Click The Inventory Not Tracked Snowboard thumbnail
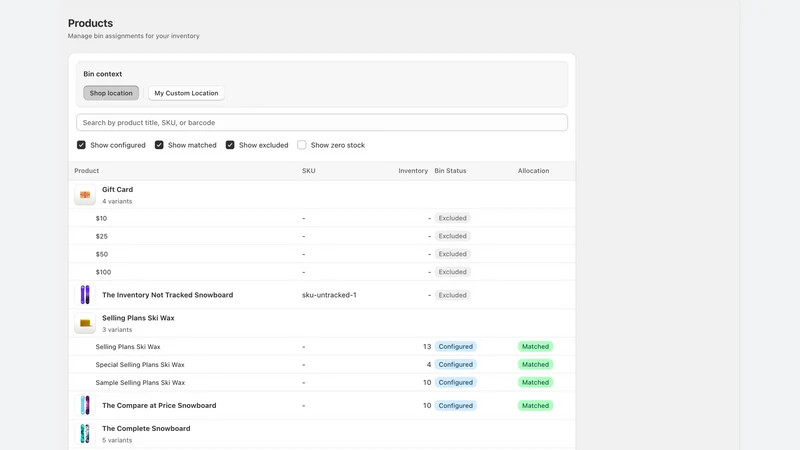This screenshot has height=450, width=800. (x=85, y=295)
